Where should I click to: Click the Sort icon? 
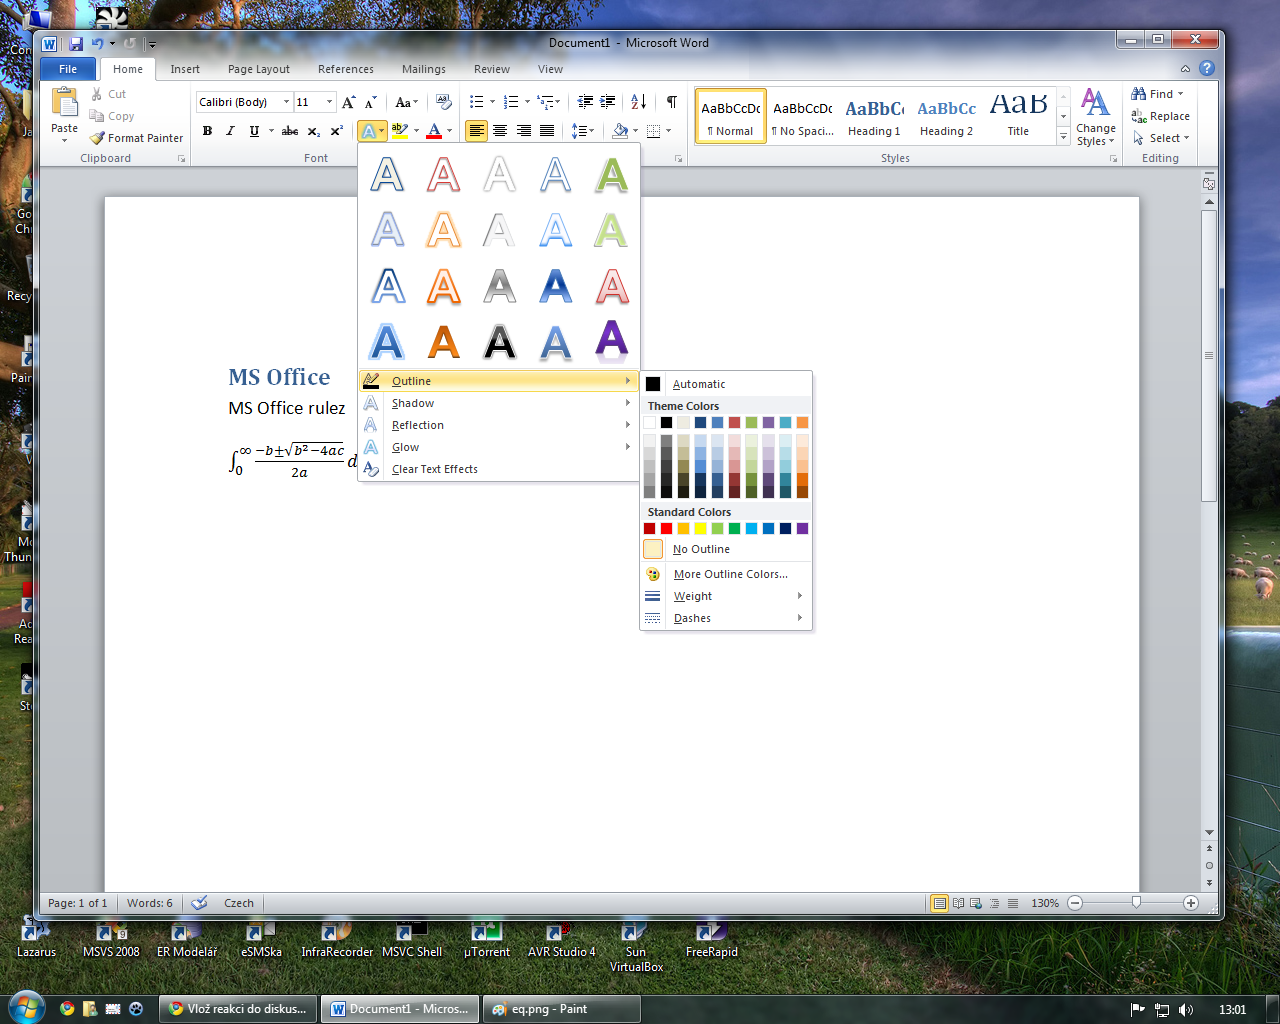(638, 102)
